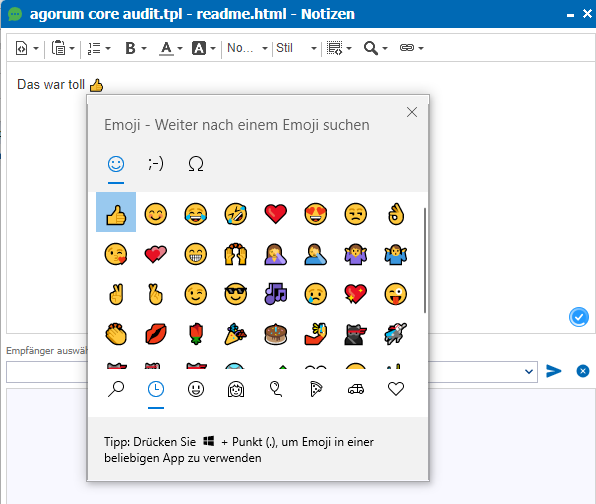This screenshot has height=504, width=596.
Task: Select the recently used clock category
Action: tap(156, 389)
